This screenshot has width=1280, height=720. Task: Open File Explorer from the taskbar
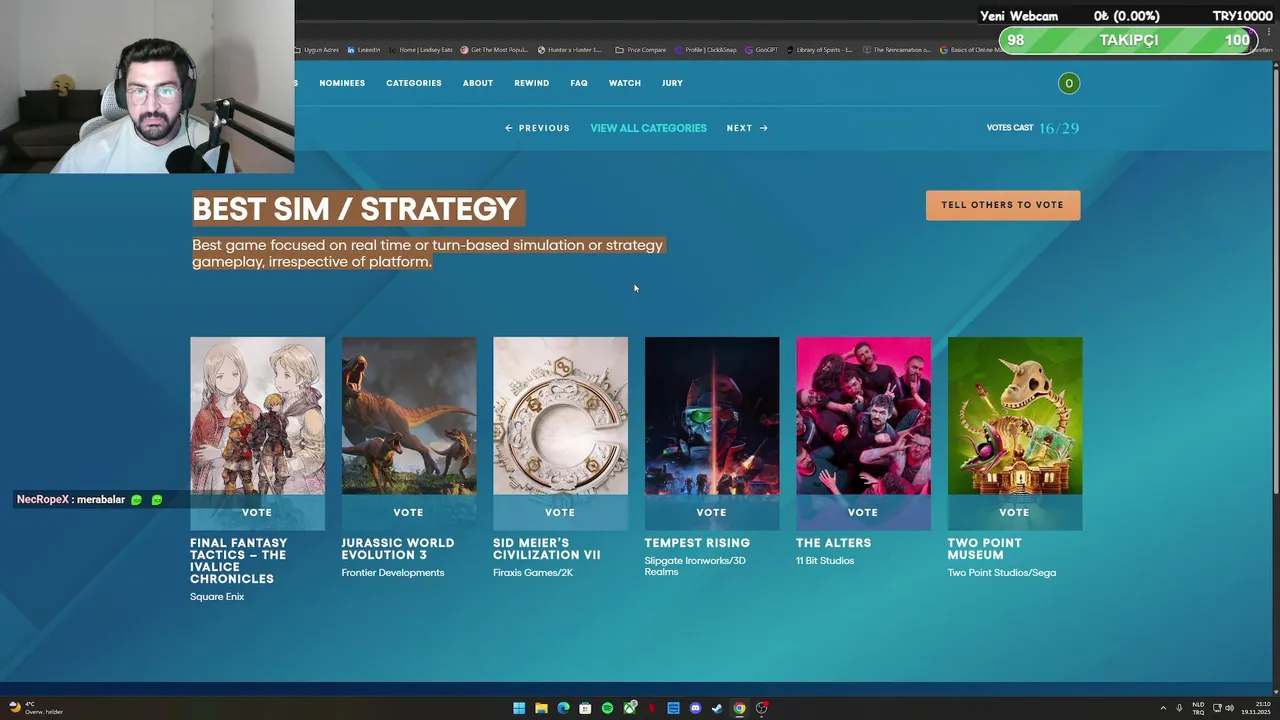click(x=541, y=708)
